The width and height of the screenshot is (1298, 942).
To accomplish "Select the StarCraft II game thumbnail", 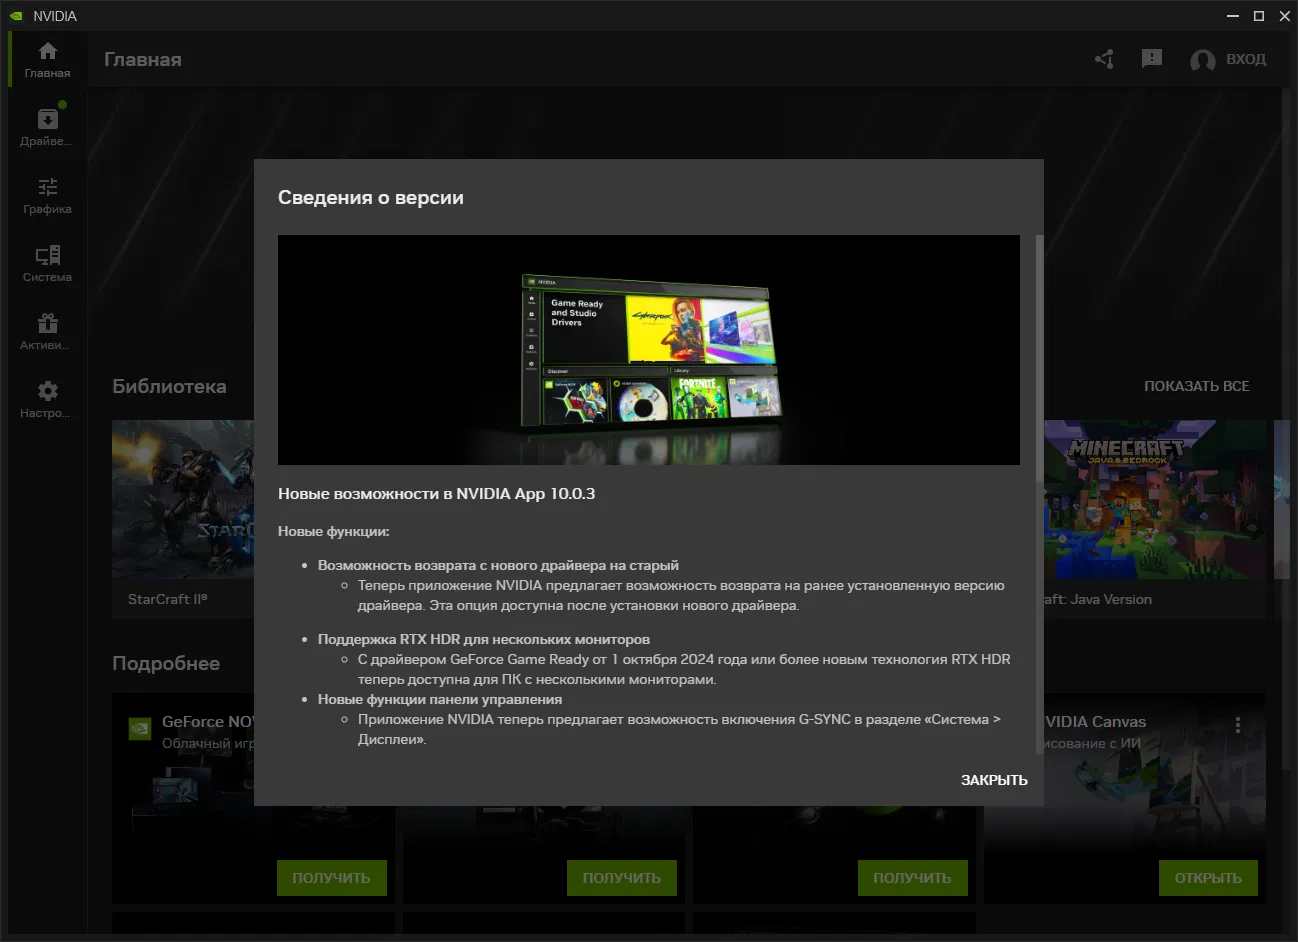I will click(183, 500).
